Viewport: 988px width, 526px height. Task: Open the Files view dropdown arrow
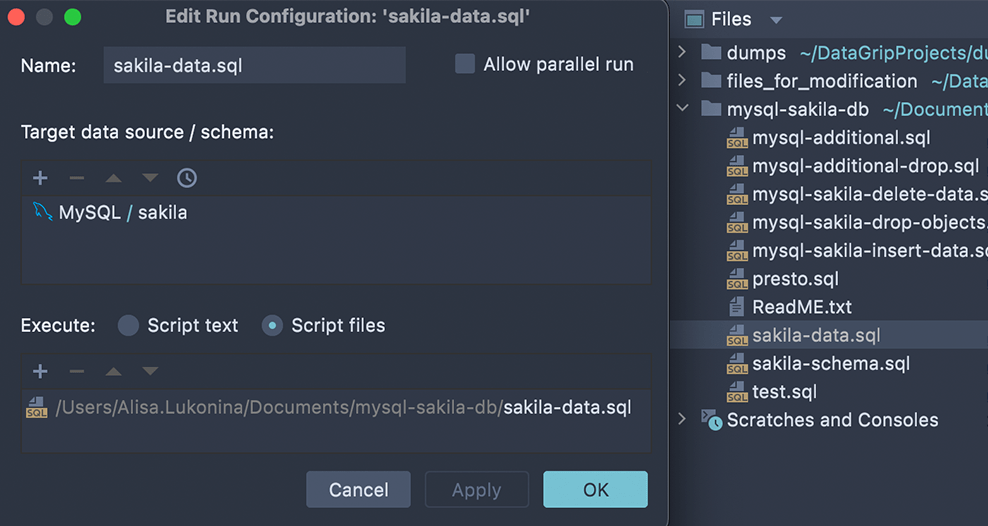776,20
